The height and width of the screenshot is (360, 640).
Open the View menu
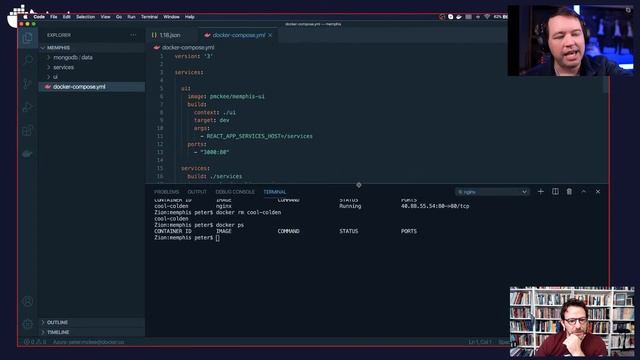click(105, 17)
